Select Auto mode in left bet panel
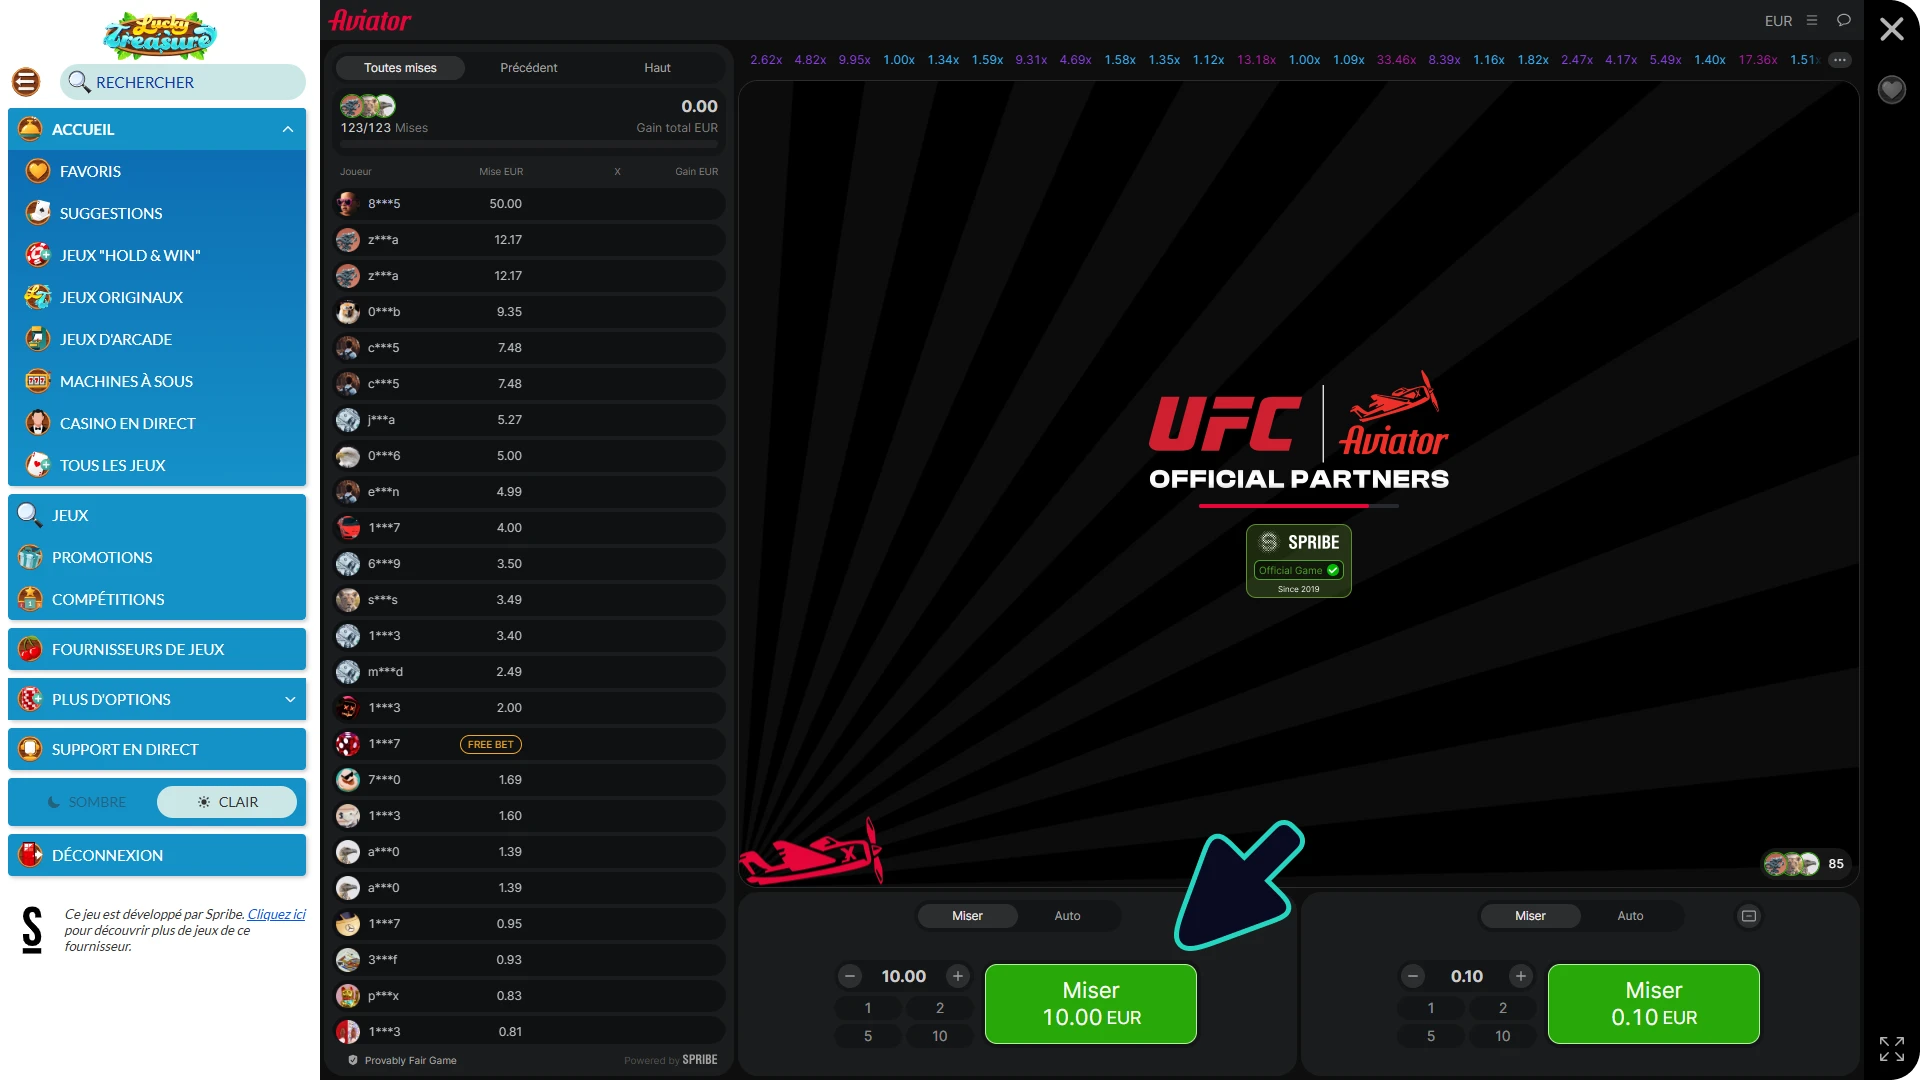This screenshot has height=1080, width=1920. (x=1067, y=916)
